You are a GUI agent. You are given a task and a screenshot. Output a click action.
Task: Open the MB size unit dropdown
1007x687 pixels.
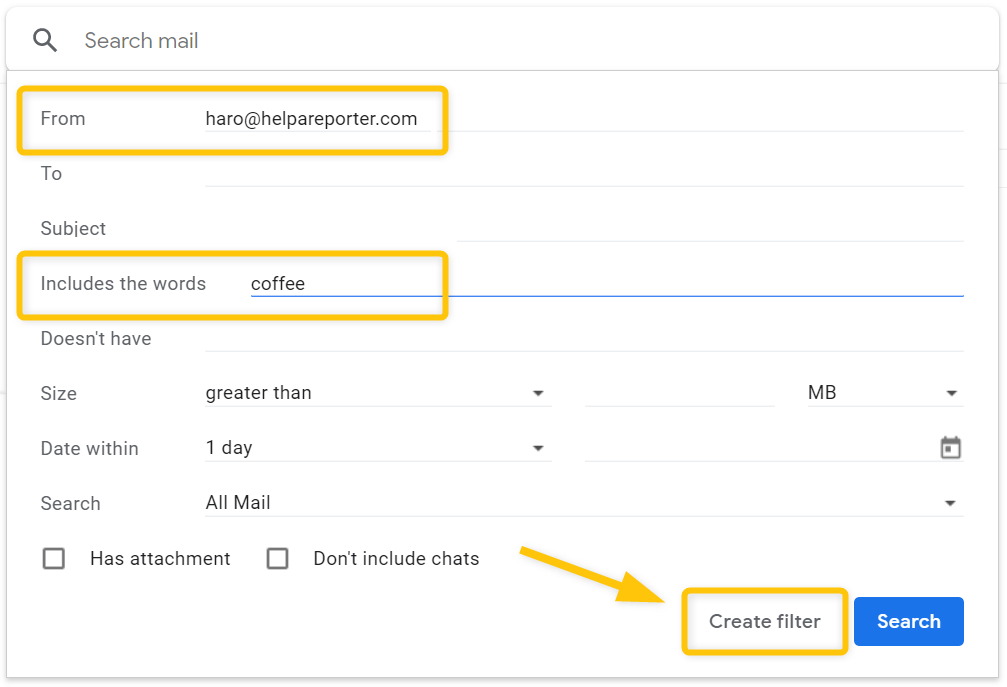(885, 392)
